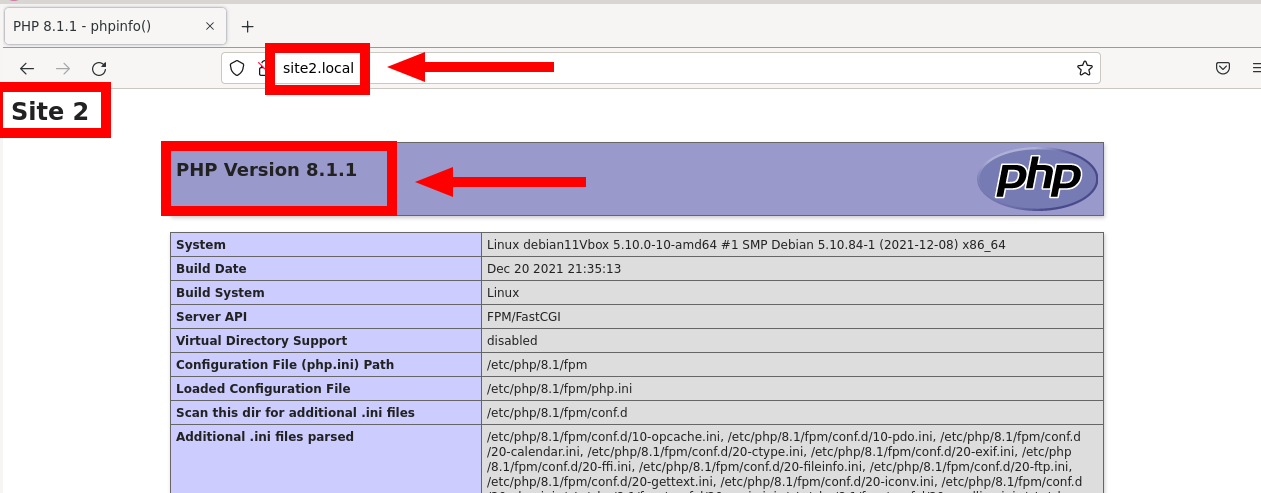The width and height of the screenshot is (1261, 493).
Task: Reload the current phpinfo page
Action: [99, 69]
